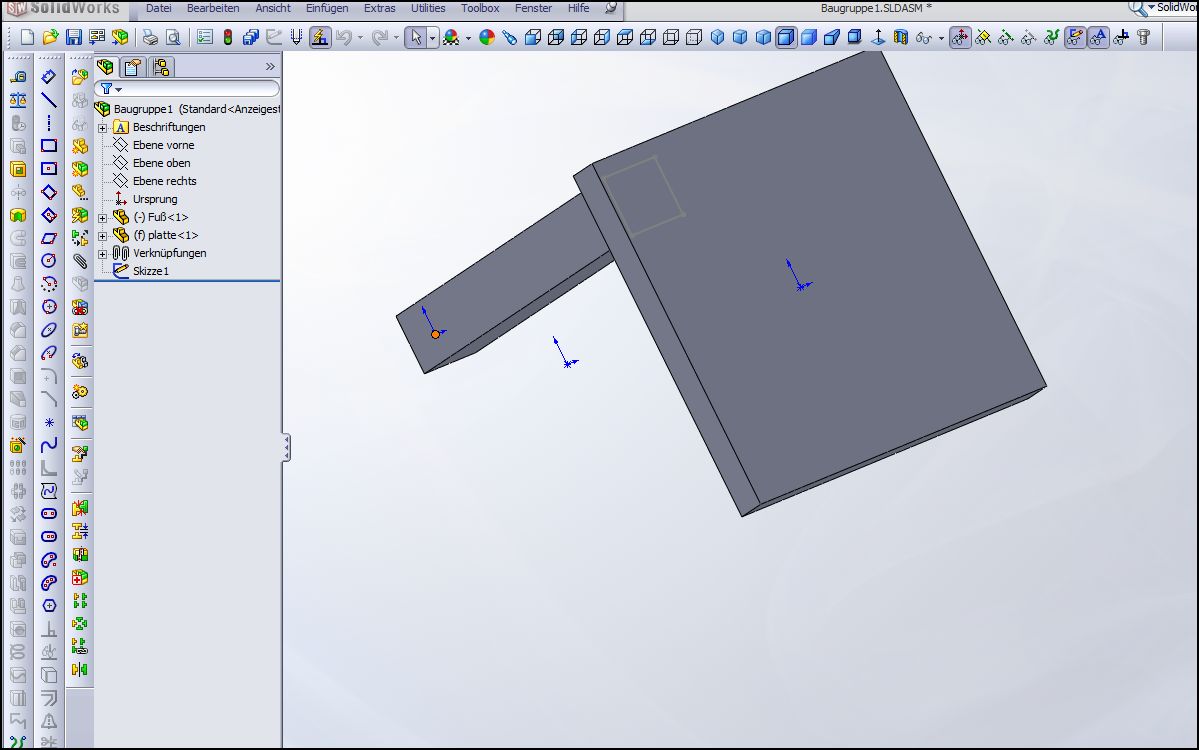This screenshot has width=1199, height=750.
Task: Select the Spline sketch tool
Action: tap(49, 444)
